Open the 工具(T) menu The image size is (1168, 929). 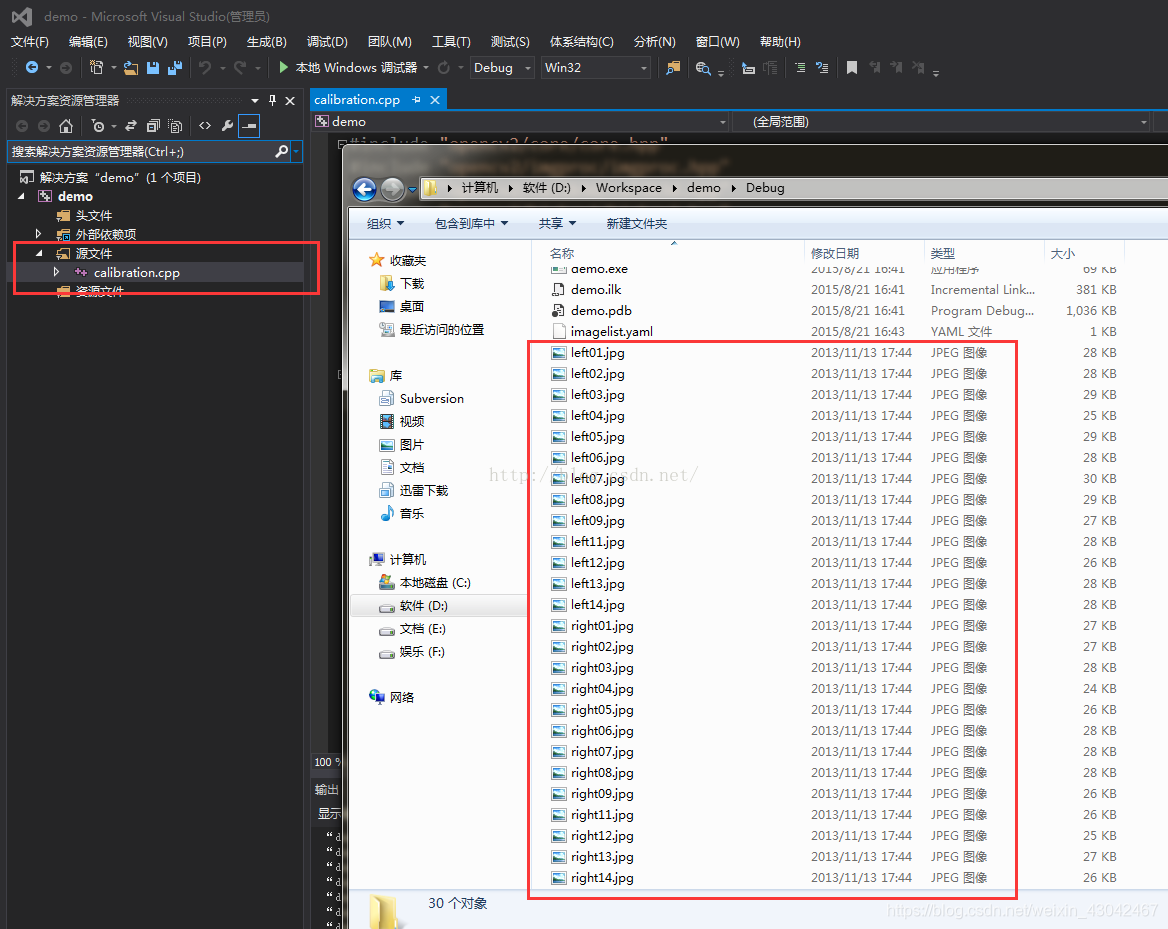coord(451,42)
